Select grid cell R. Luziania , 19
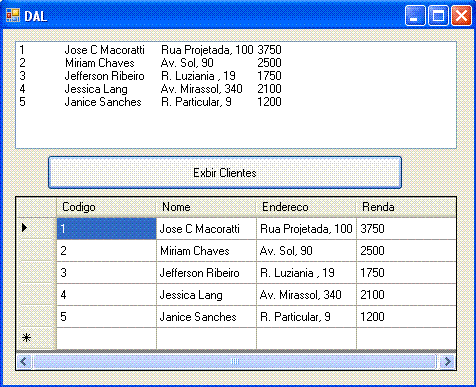Screen dimensions: 476x387 (x=306, y=273)
